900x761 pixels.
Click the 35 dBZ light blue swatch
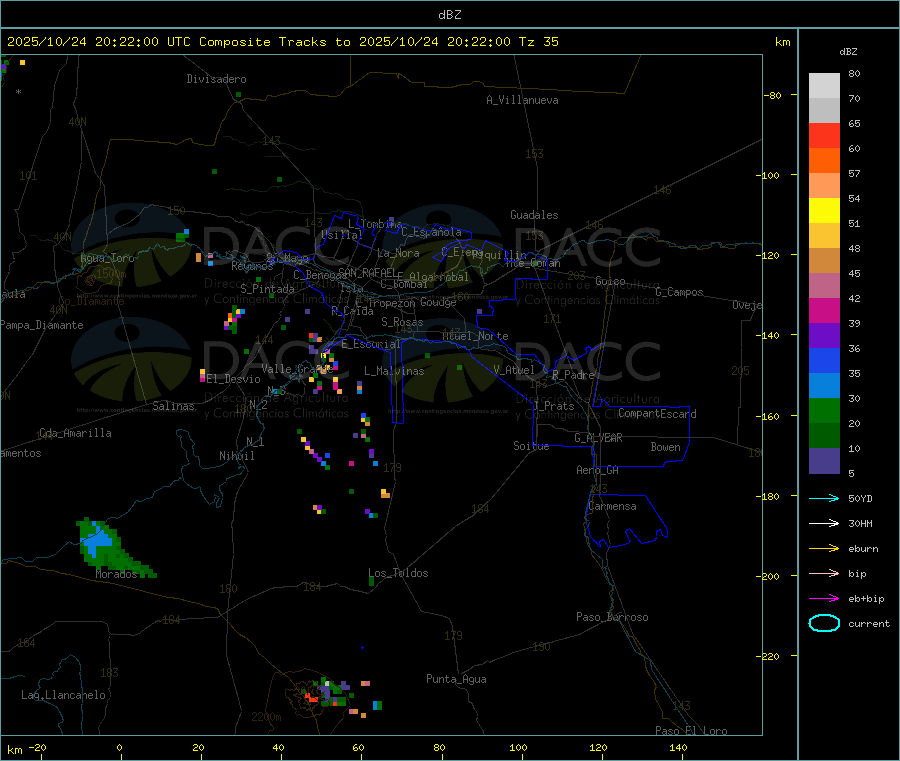824,386
